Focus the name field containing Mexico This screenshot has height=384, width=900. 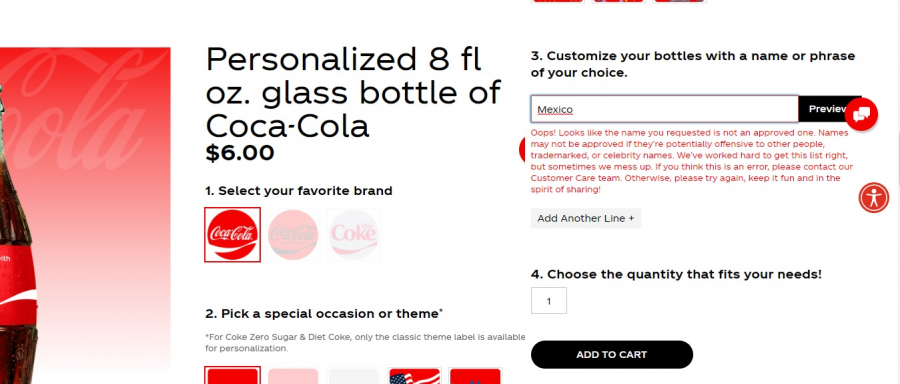pos(665,109)
